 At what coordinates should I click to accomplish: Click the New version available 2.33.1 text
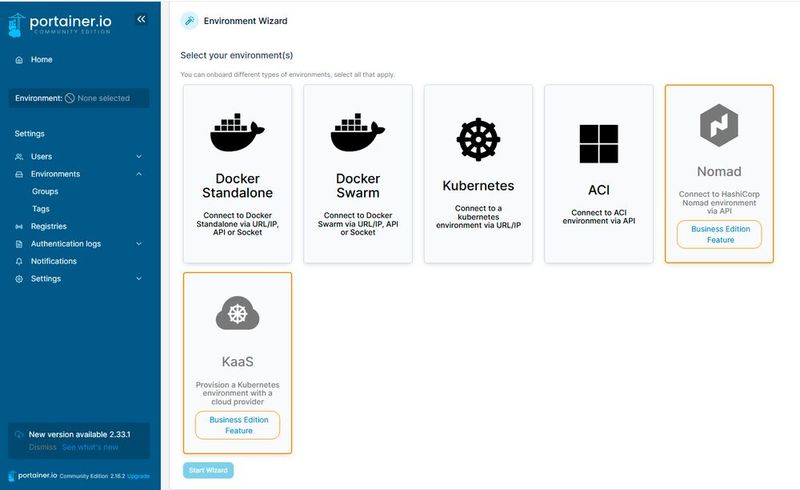coord(80,434)
